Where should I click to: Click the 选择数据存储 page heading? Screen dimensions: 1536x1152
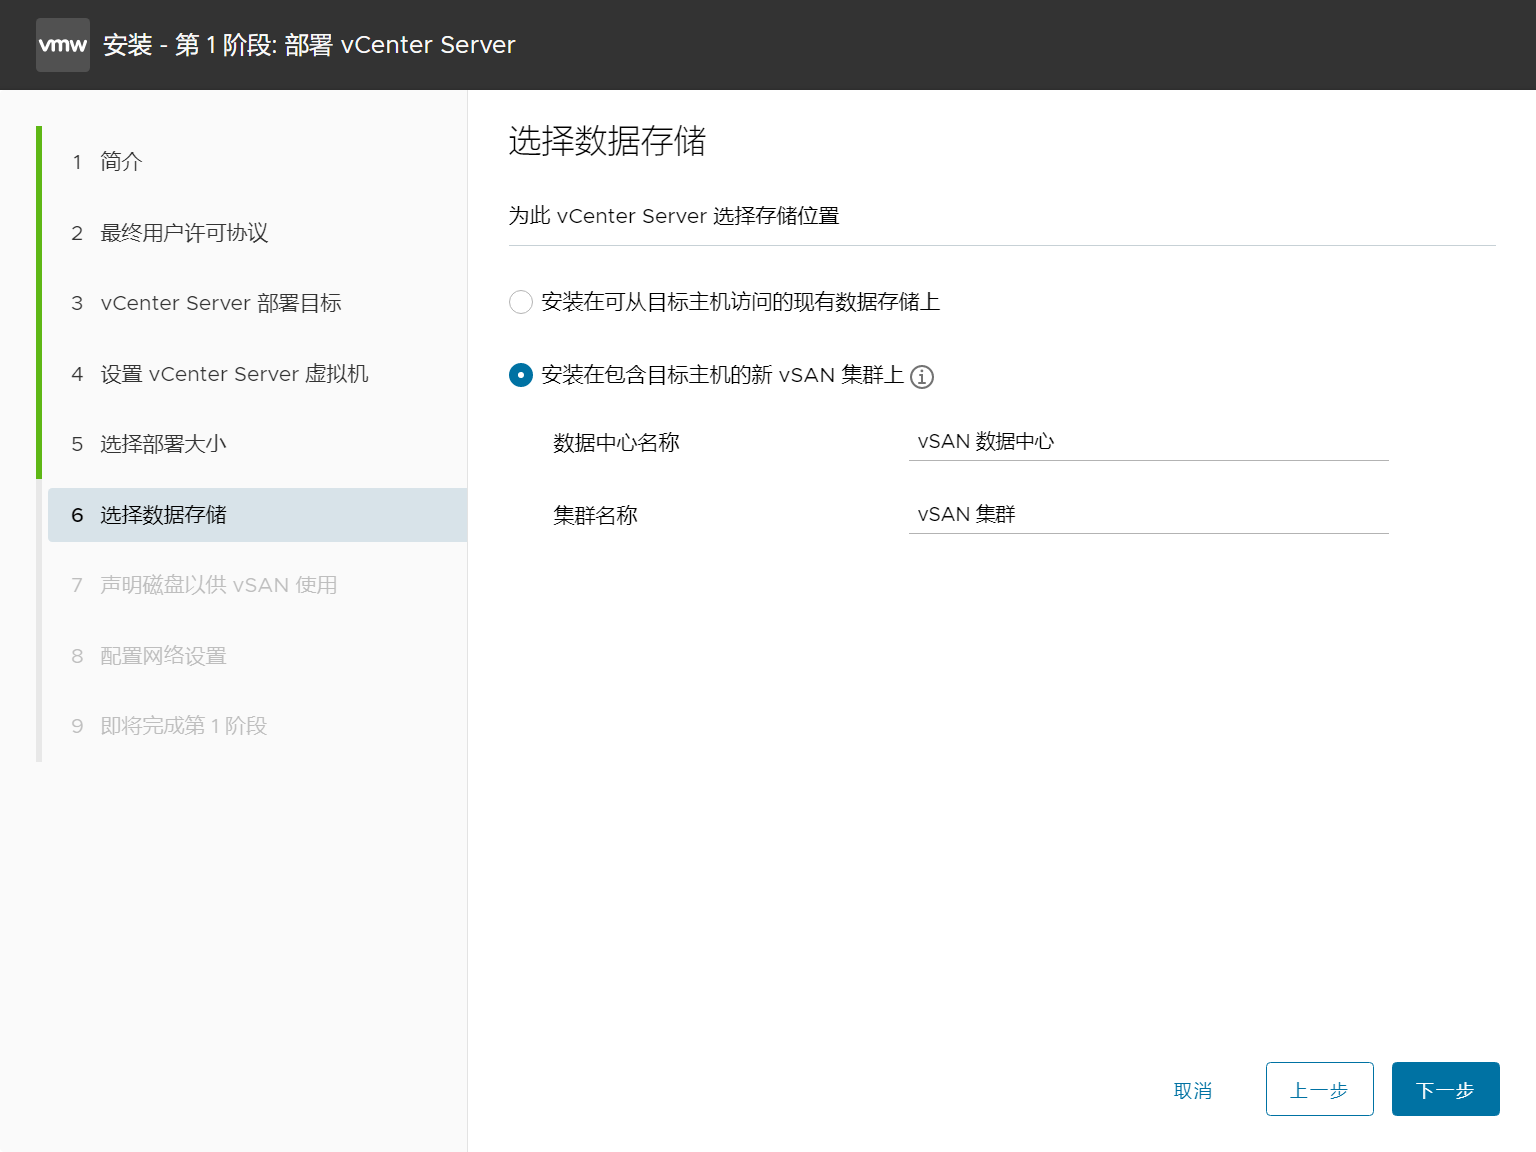607,141
